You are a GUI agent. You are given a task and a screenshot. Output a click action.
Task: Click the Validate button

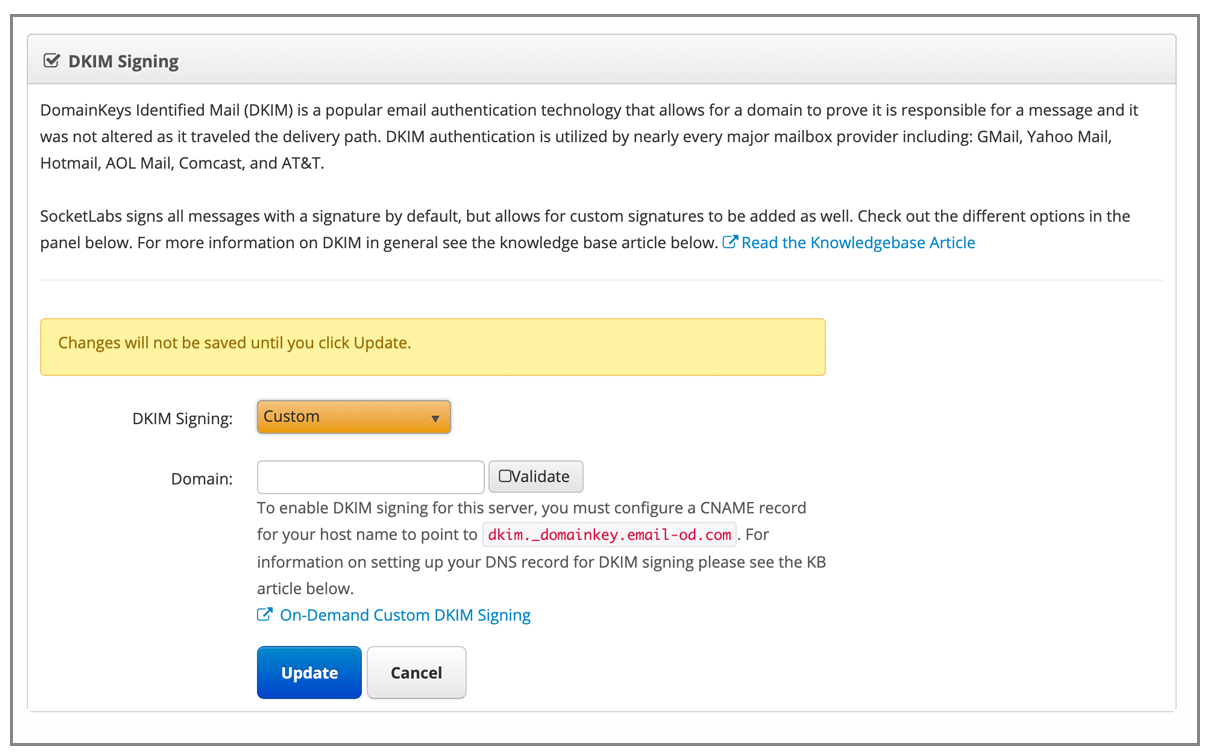pyautogui.click(x=536, y=477)
